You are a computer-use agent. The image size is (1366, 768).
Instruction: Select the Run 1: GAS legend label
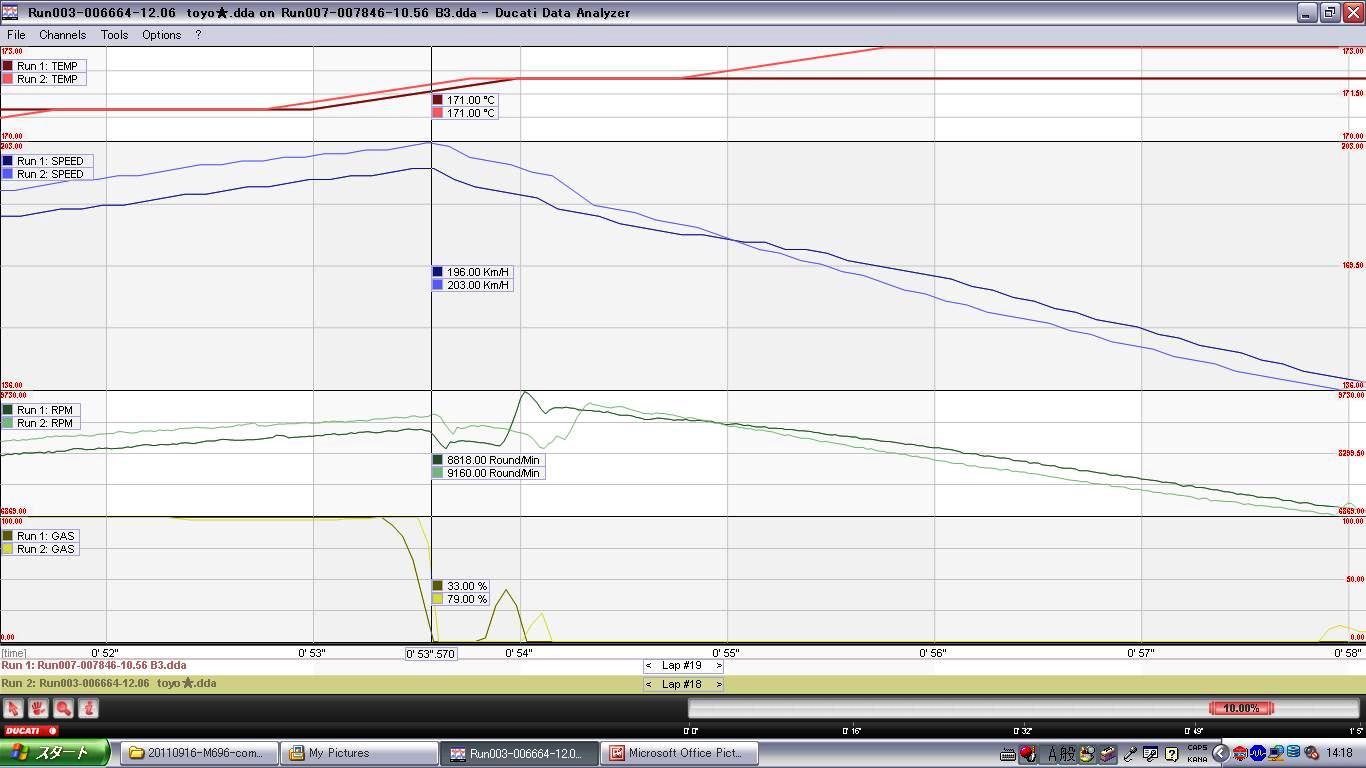[45, 536]
